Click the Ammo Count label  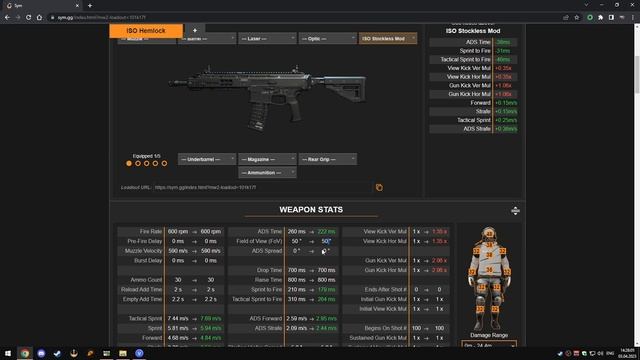coord(146,280)
